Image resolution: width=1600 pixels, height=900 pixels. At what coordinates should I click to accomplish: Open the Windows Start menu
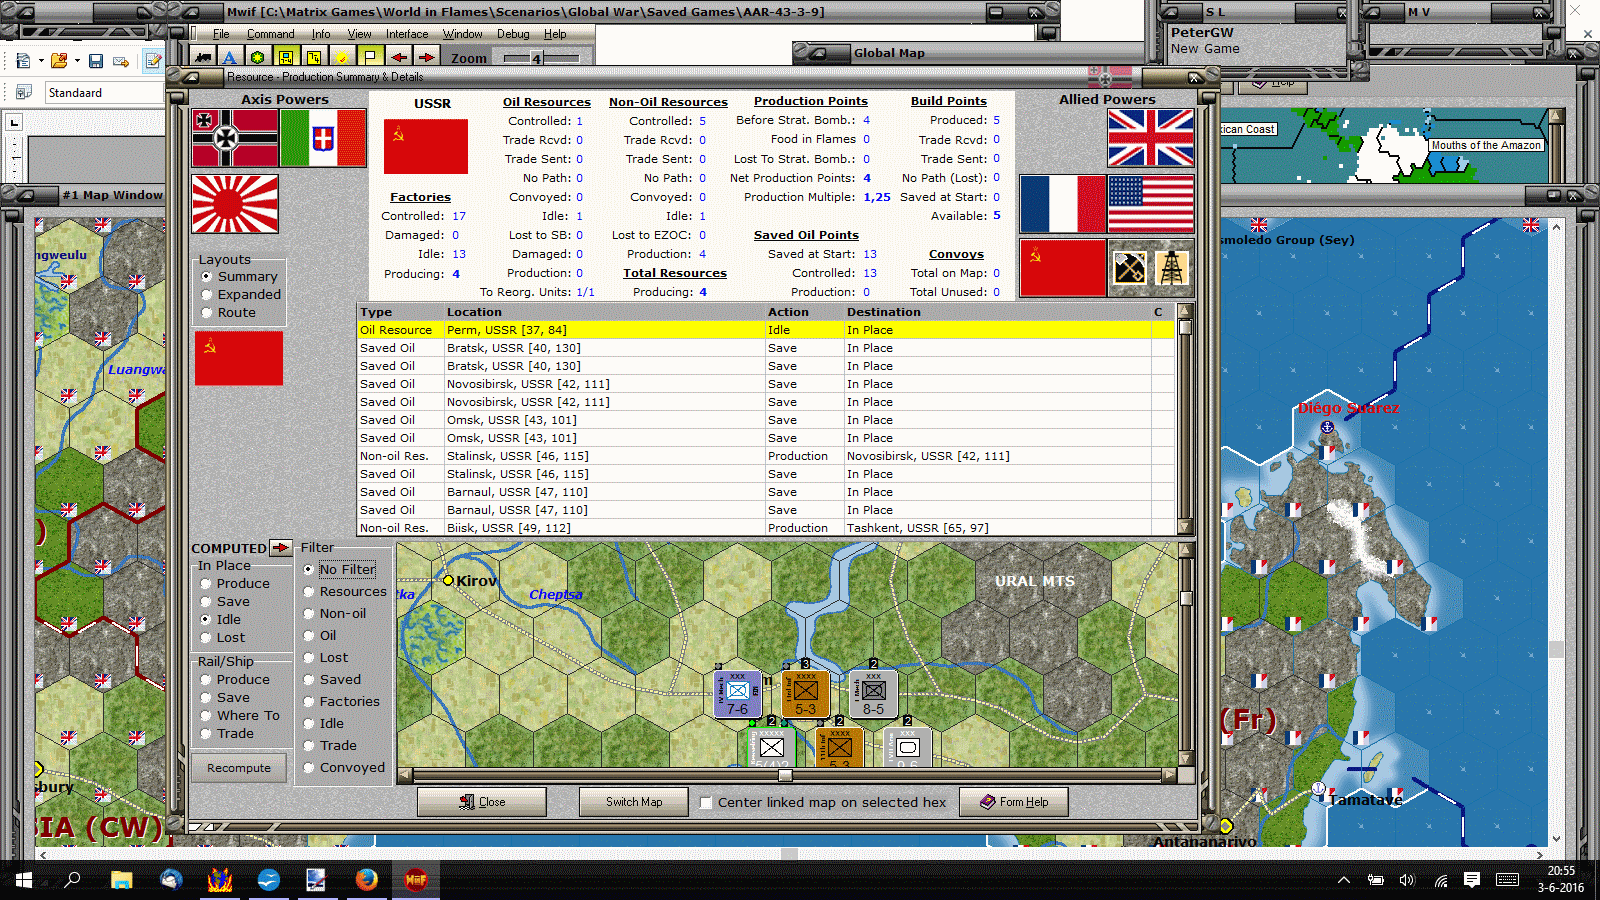pos(24,879)
